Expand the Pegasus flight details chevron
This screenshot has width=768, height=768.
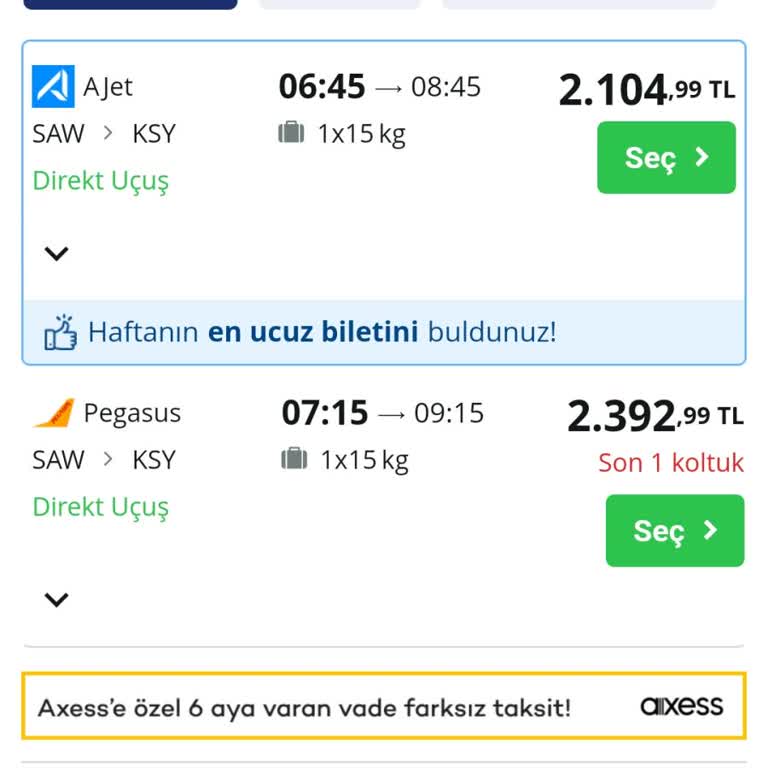click(57, 600)
